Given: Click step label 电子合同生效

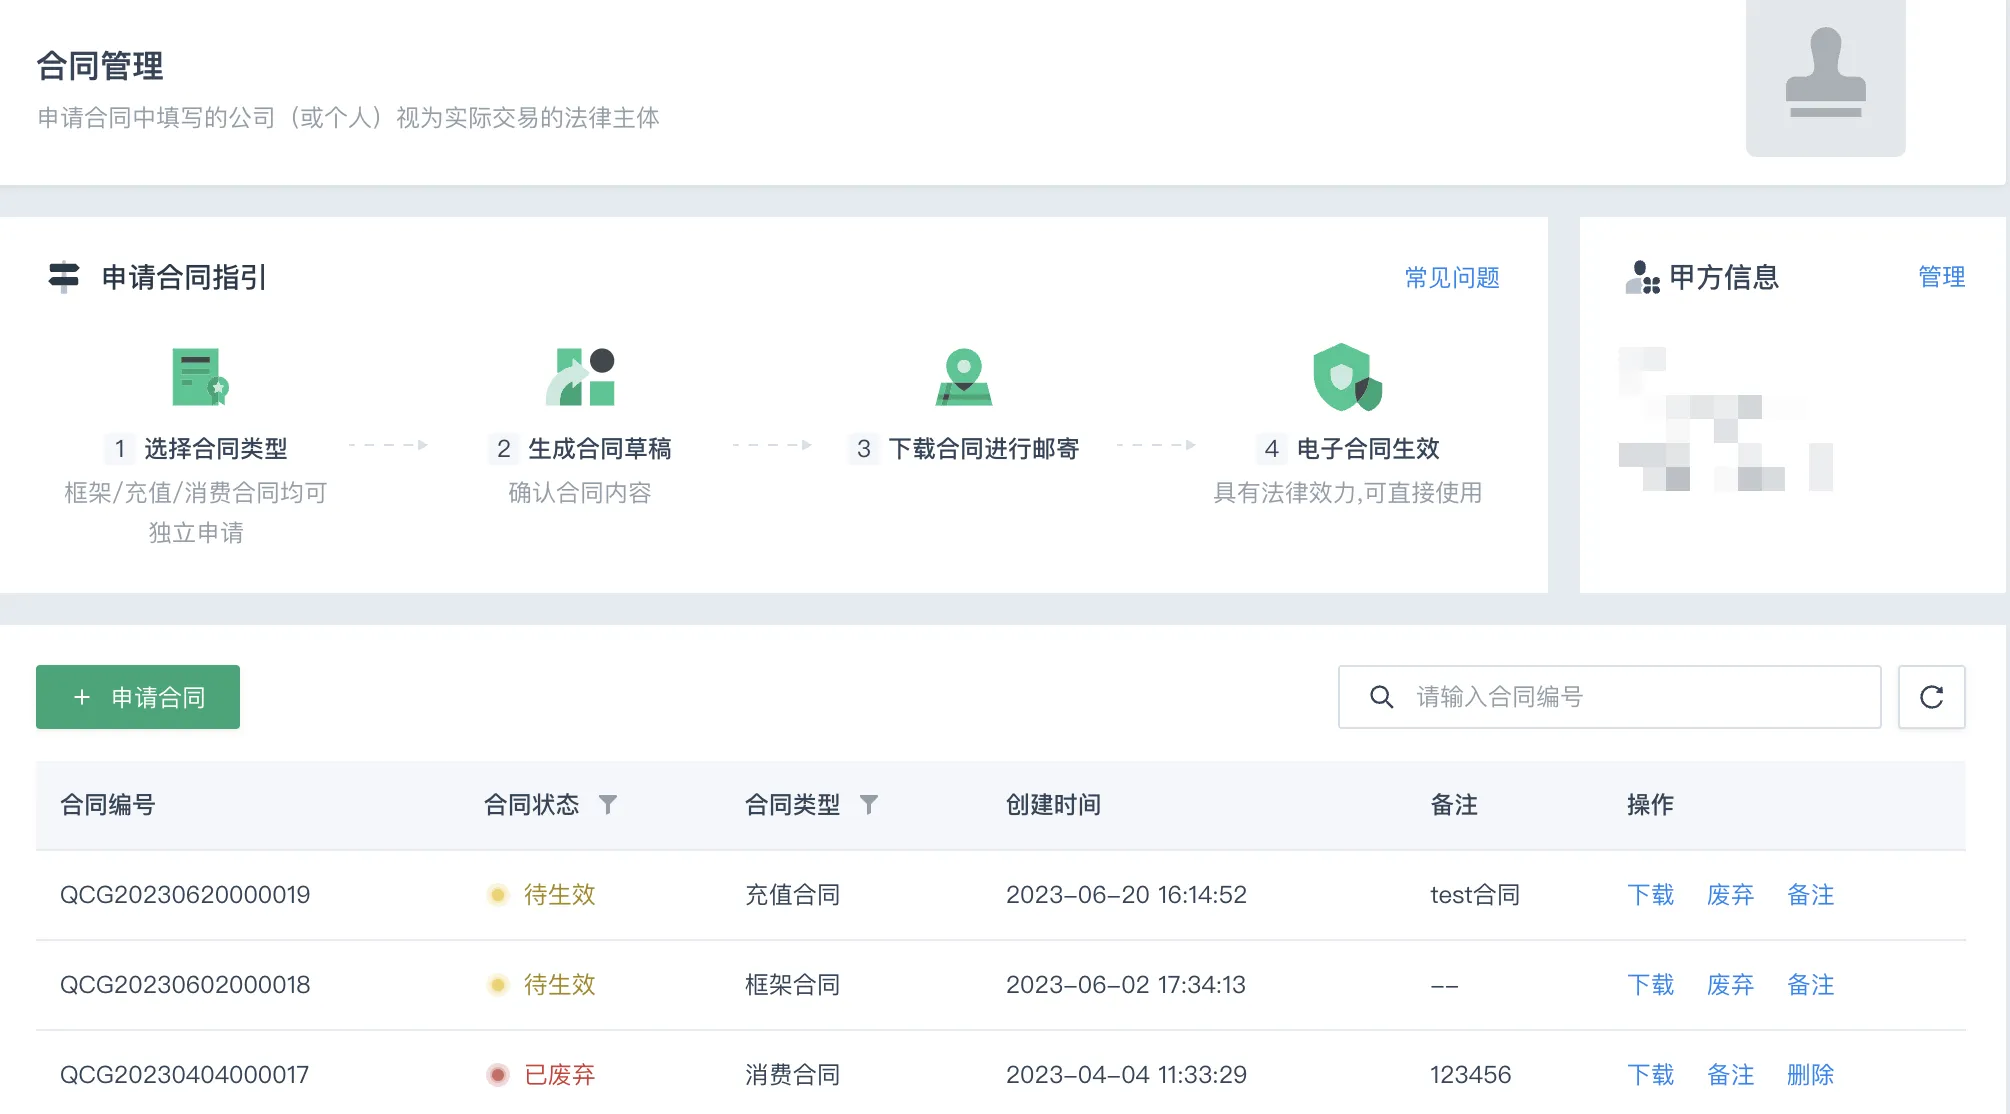Looking at the screenshot, I should coord(1368,448).
